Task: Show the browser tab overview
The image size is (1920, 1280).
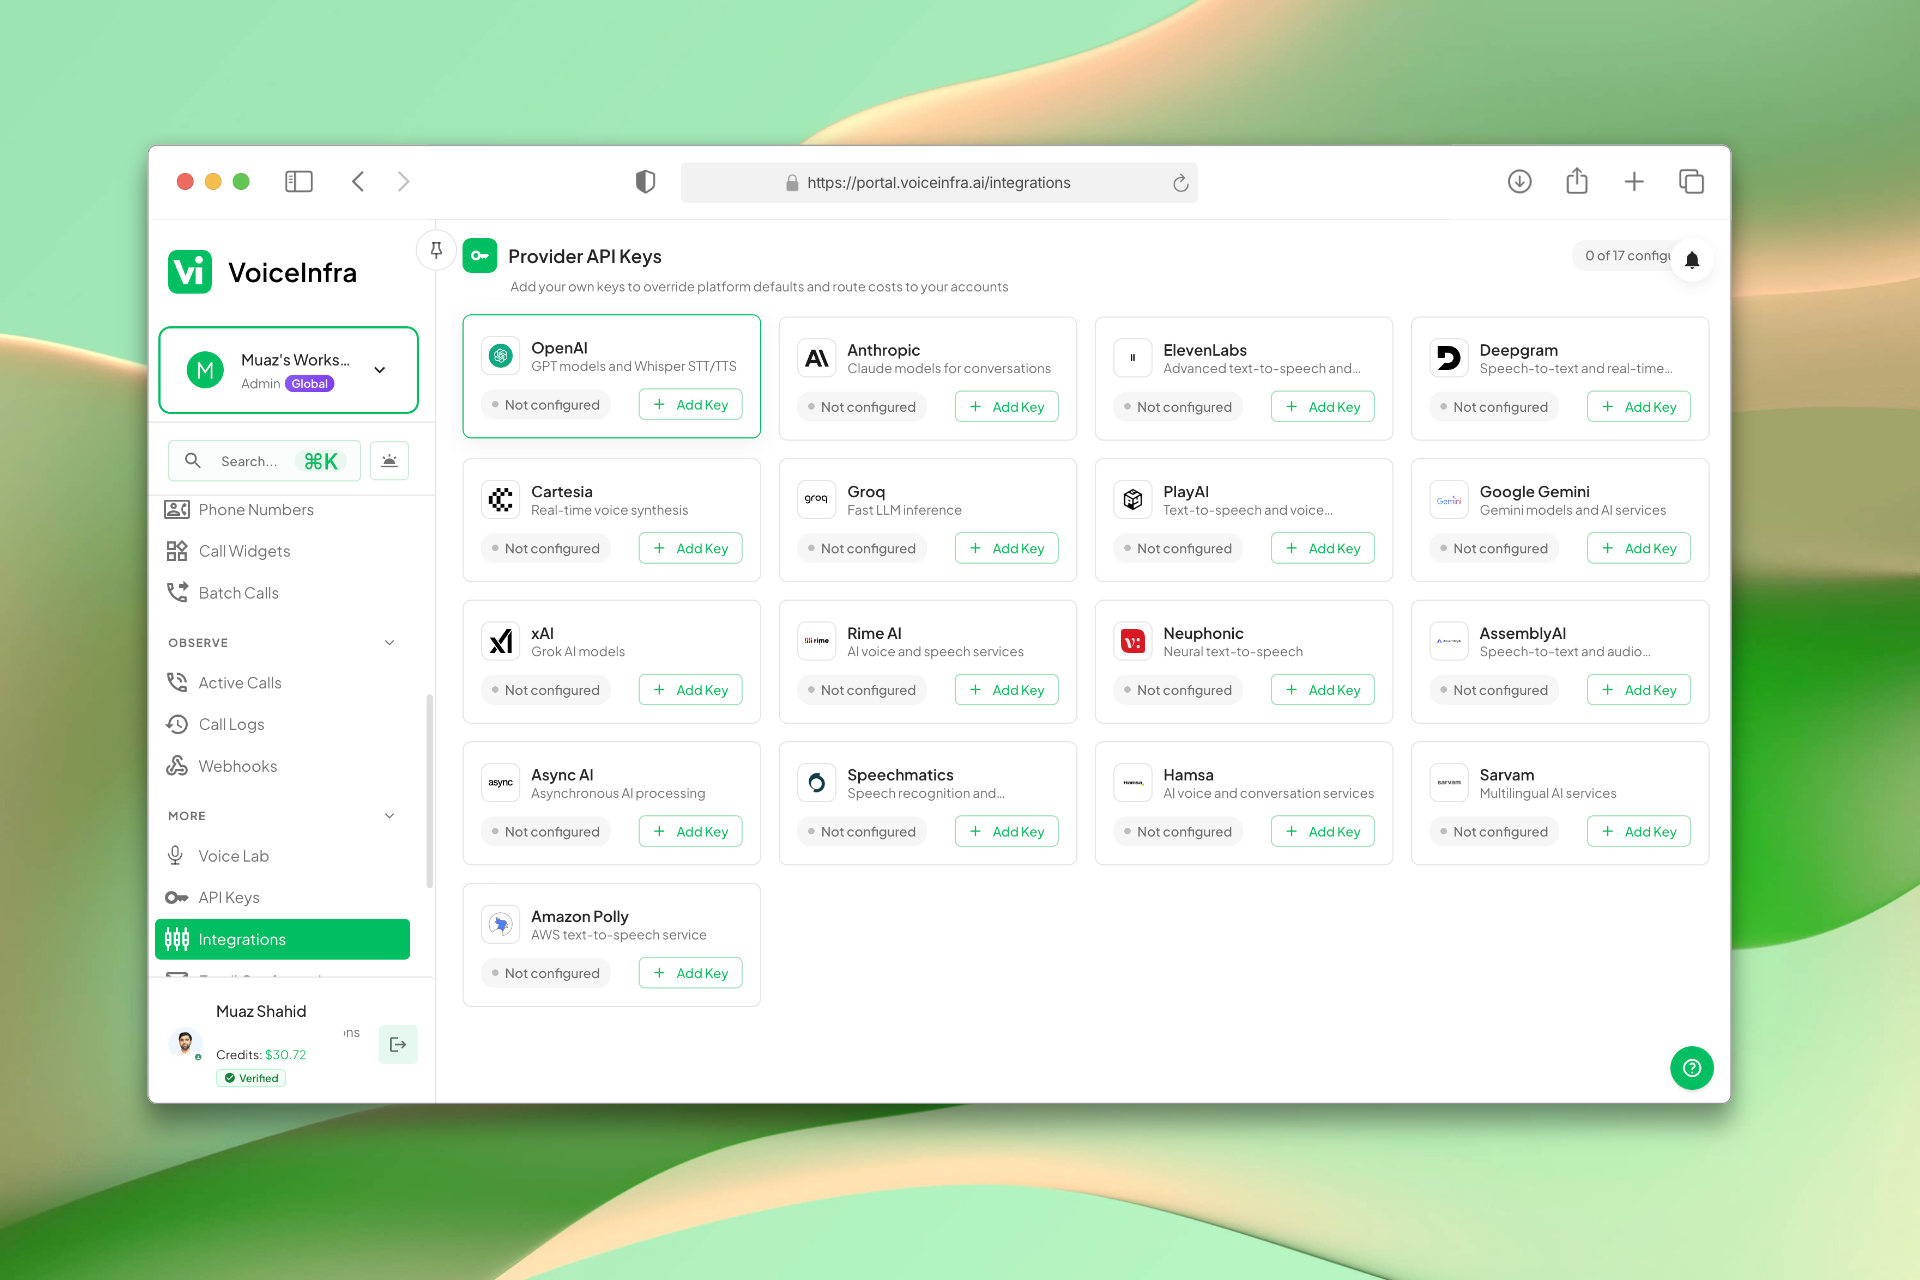Action: tap(1691, 181)
